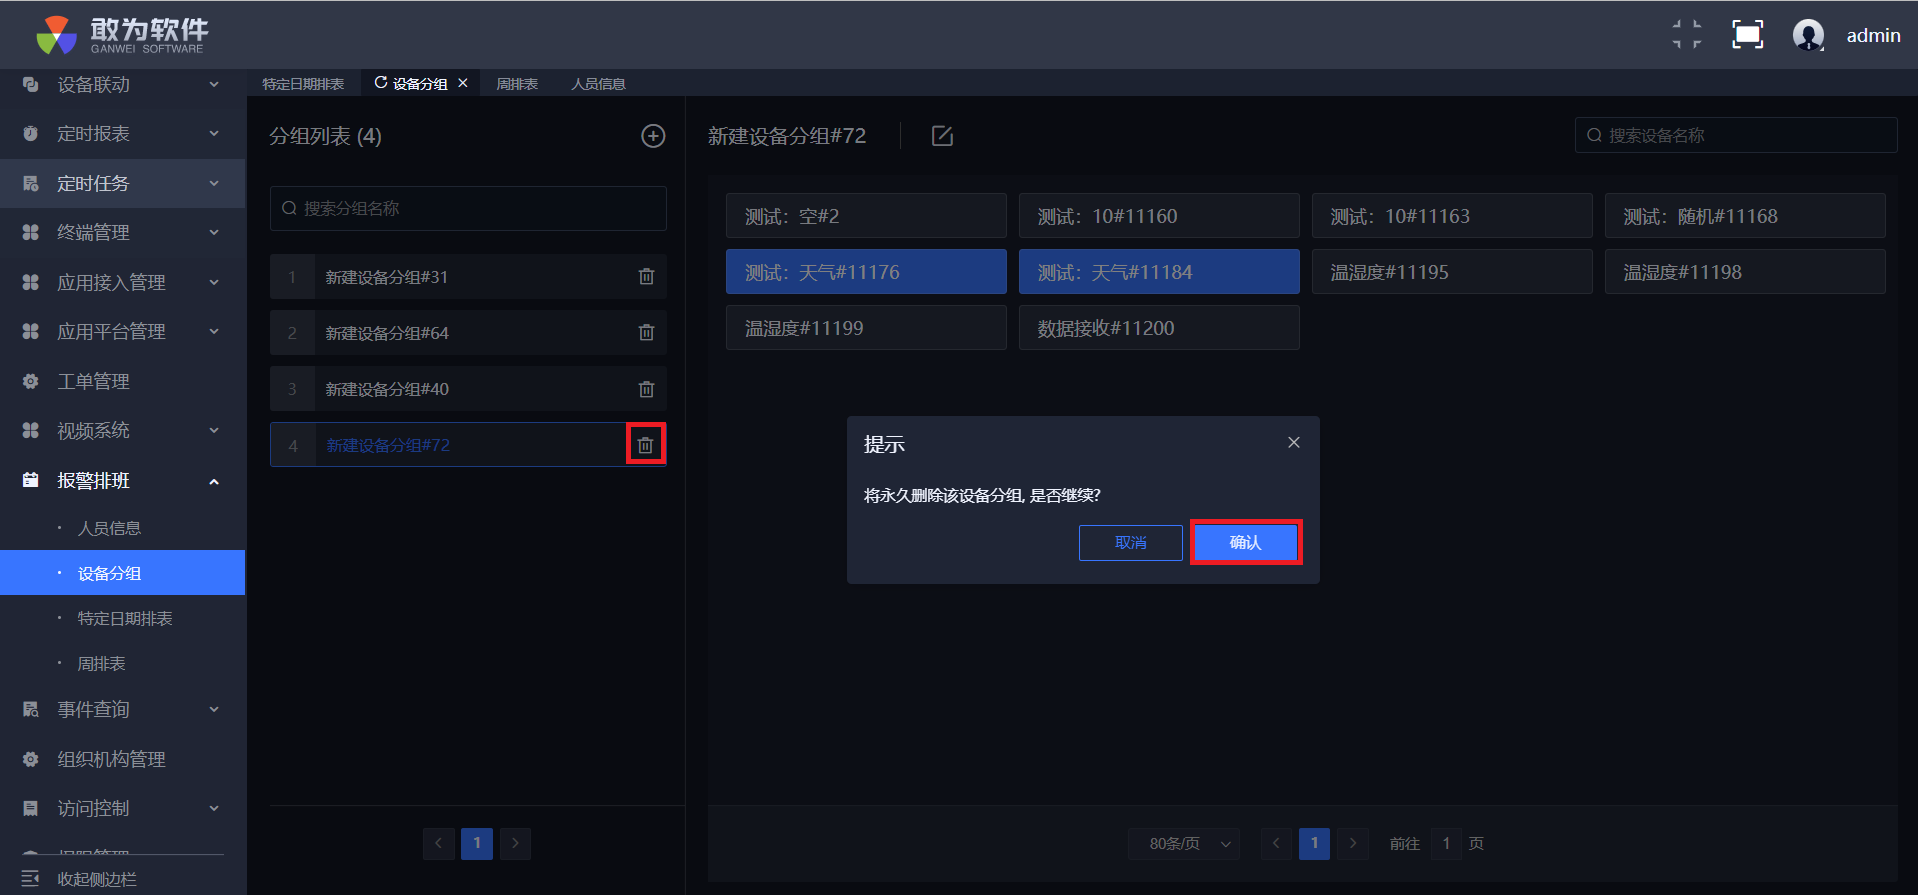Click the 视频系统 icon in sidebar

(31, 430)
